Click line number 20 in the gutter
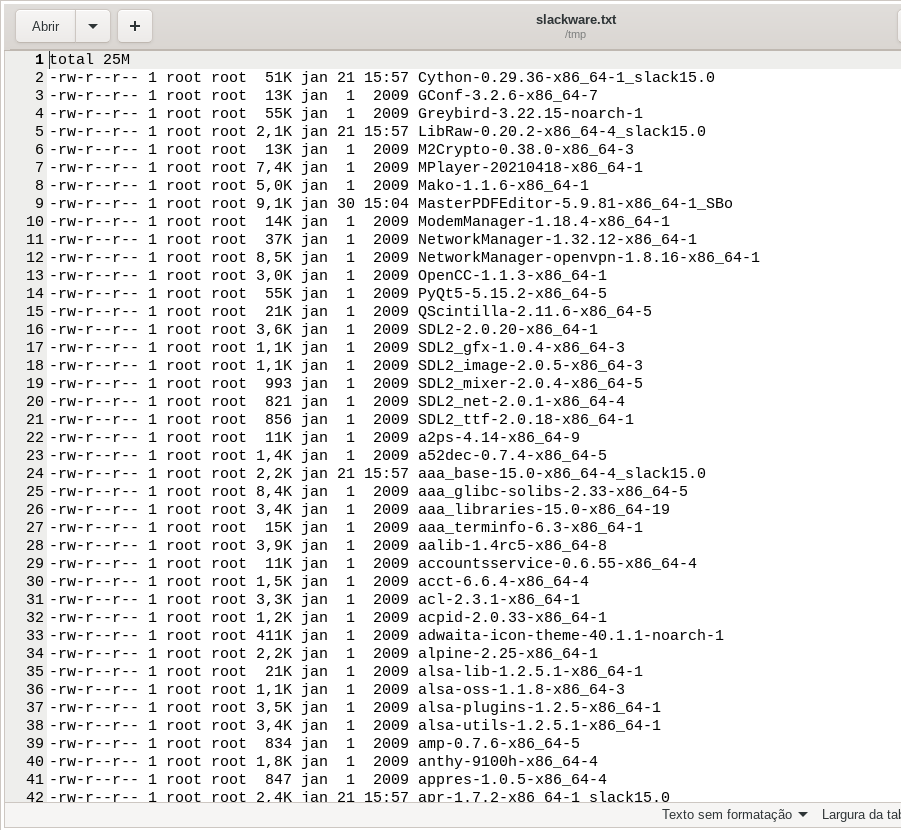Viewport: 901px width, 830px height. tap(34, 401)
